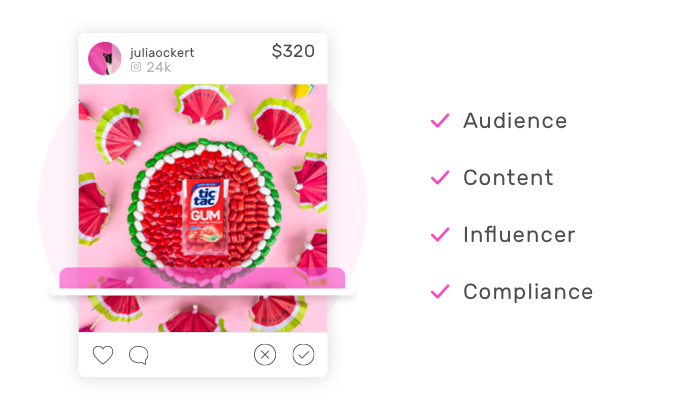Choose the Compliance label
The height and width of the screenshot is (411, 700).
[528, 292]
